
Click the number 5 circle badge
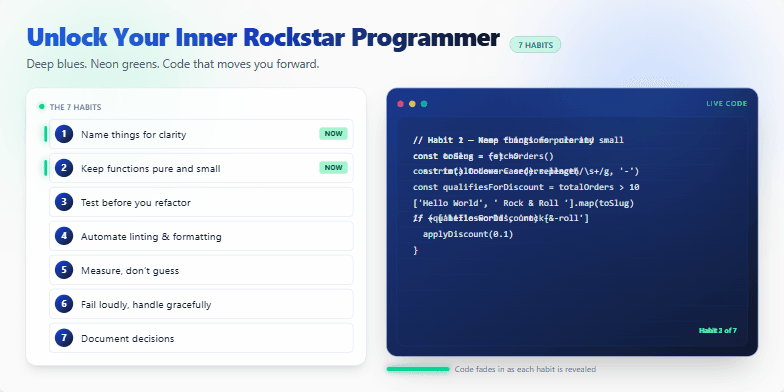click(x=64, y=270)
